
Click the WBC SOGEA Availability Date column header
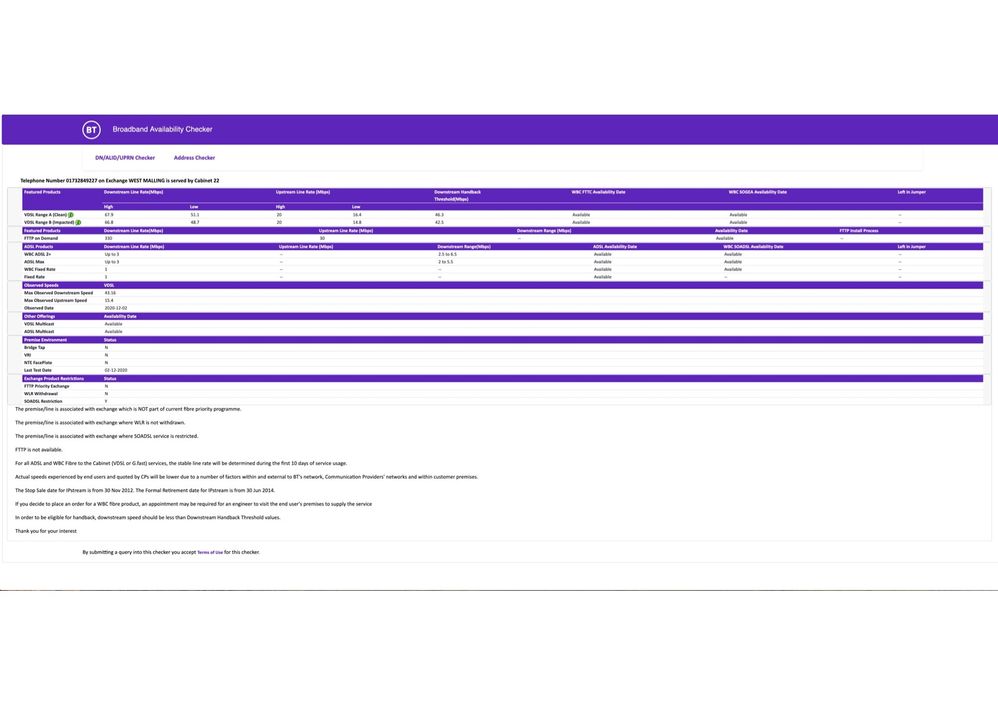click(x=757, y=192)
